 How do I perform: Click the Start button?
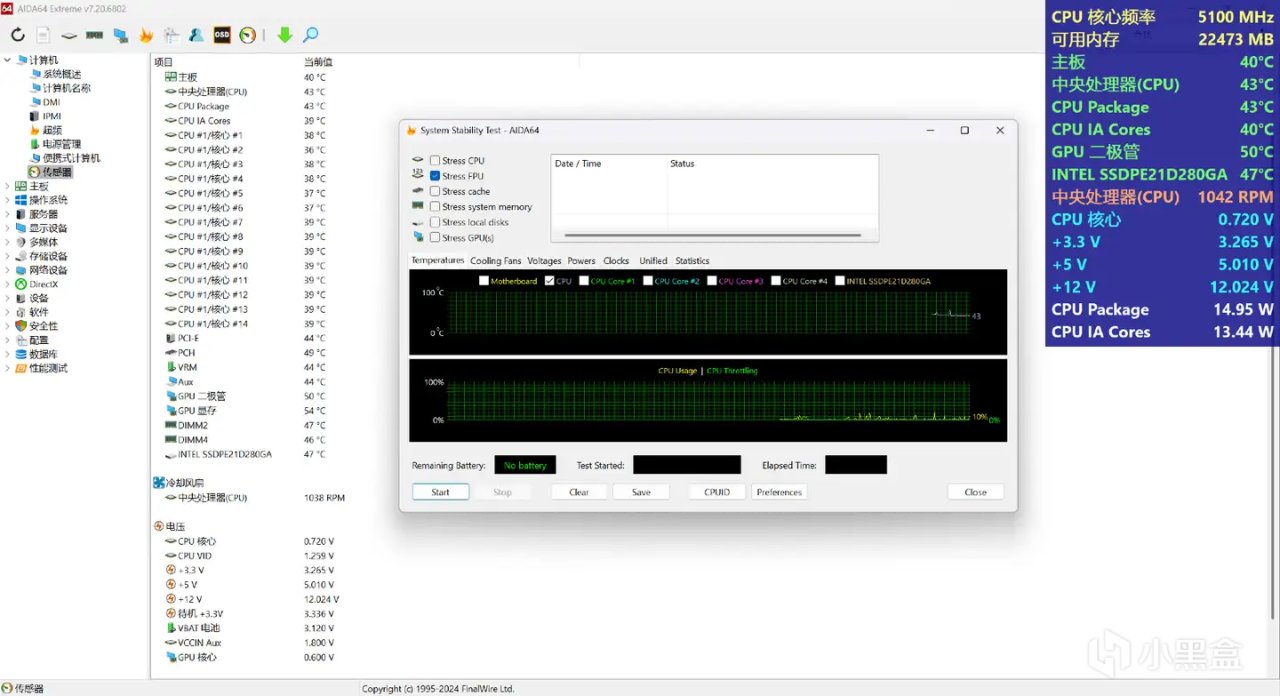(x=440, y=492)
